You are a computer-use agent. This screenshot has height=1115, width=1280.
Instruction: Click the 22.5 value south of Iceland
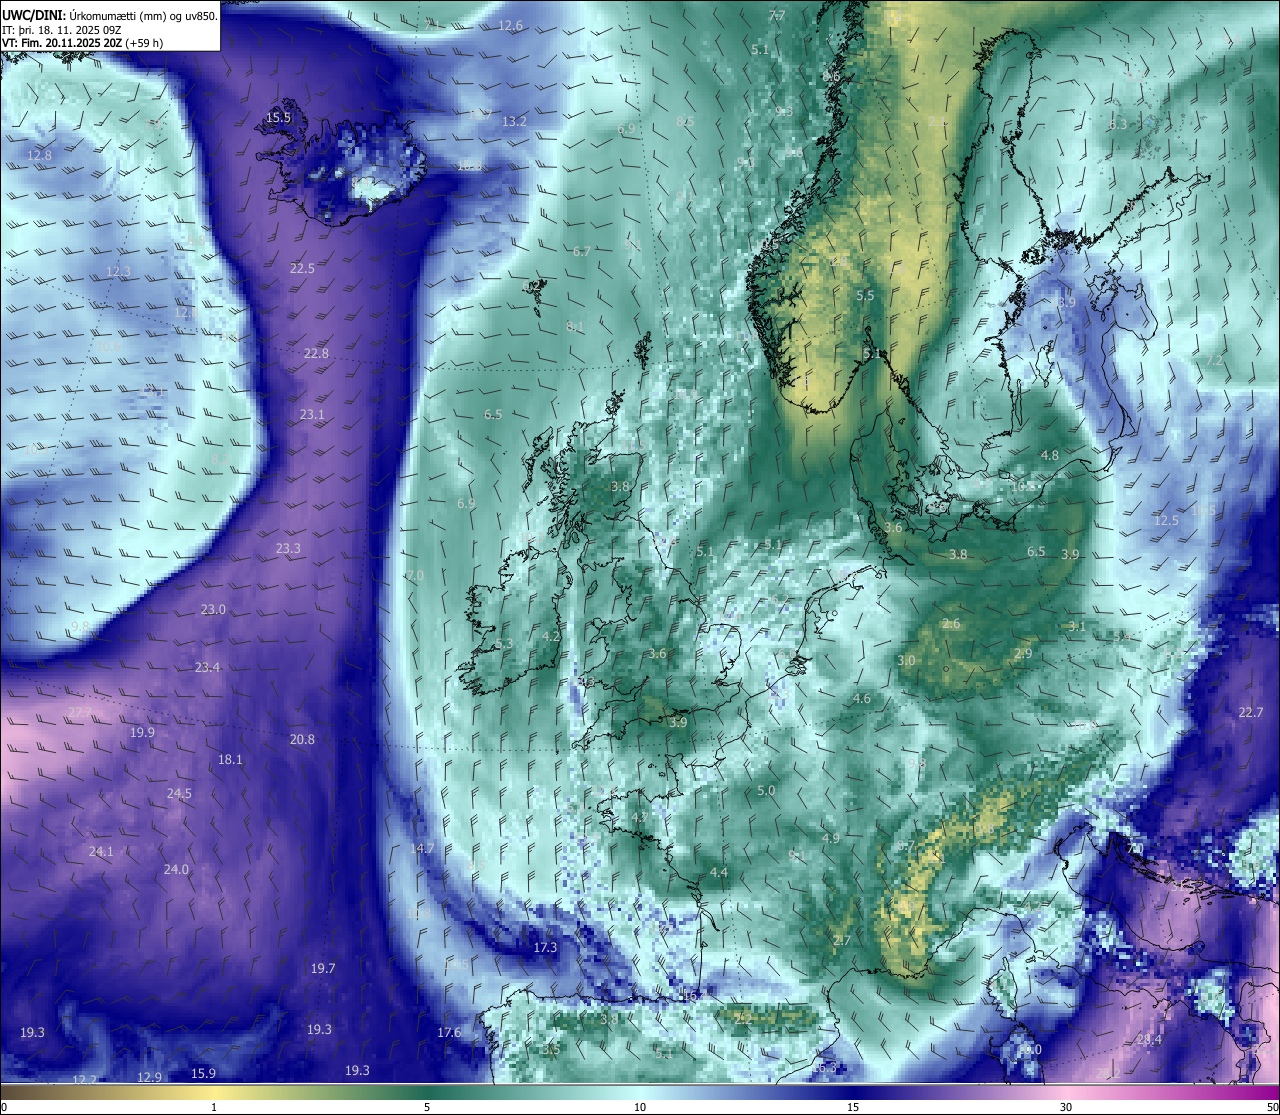(x=302, y=268)
